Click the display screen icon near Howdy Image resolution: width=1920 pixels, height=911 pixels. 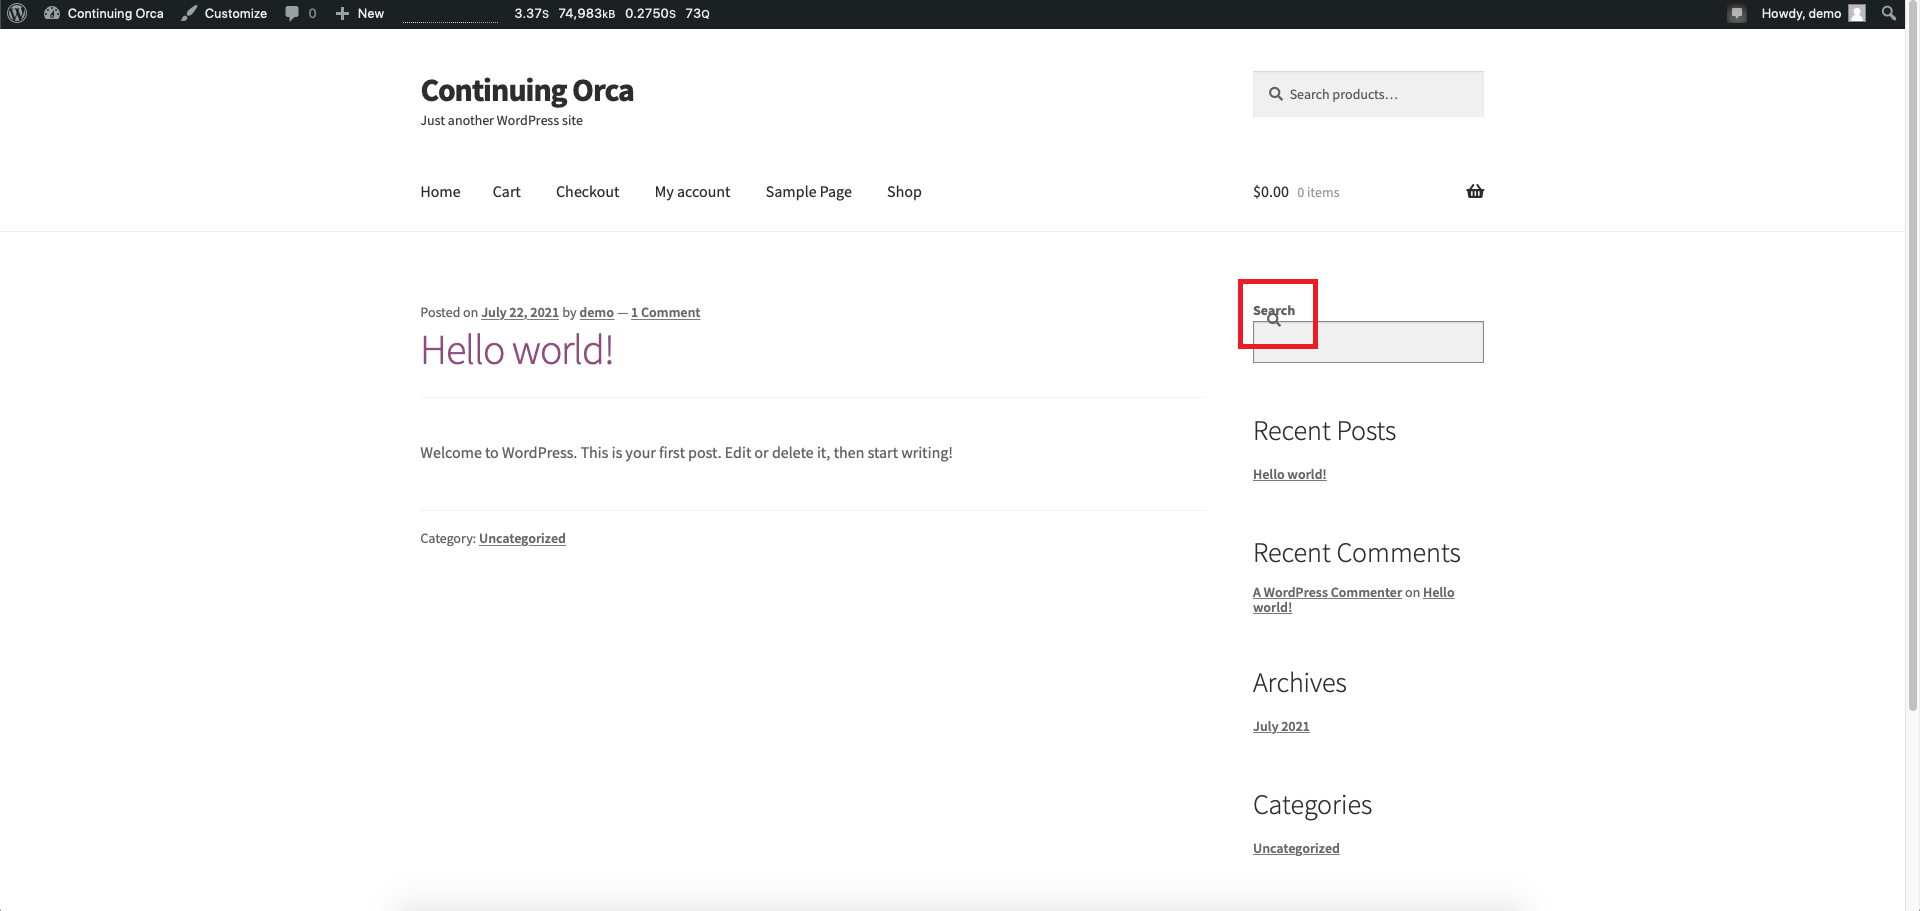coord(1736,13)
